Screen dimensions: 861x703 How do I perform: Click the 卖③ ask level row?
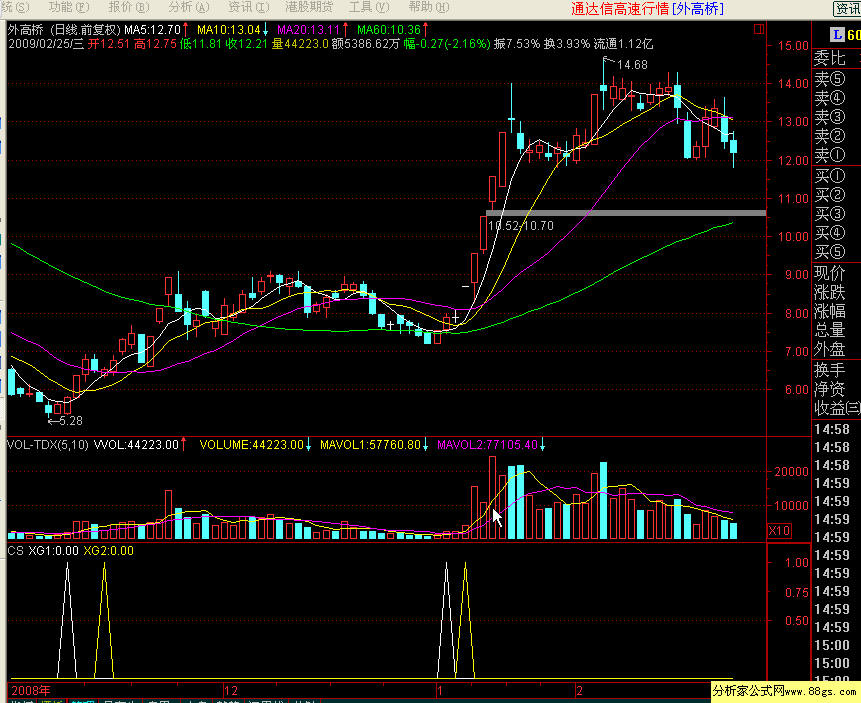tap(836, 117)
